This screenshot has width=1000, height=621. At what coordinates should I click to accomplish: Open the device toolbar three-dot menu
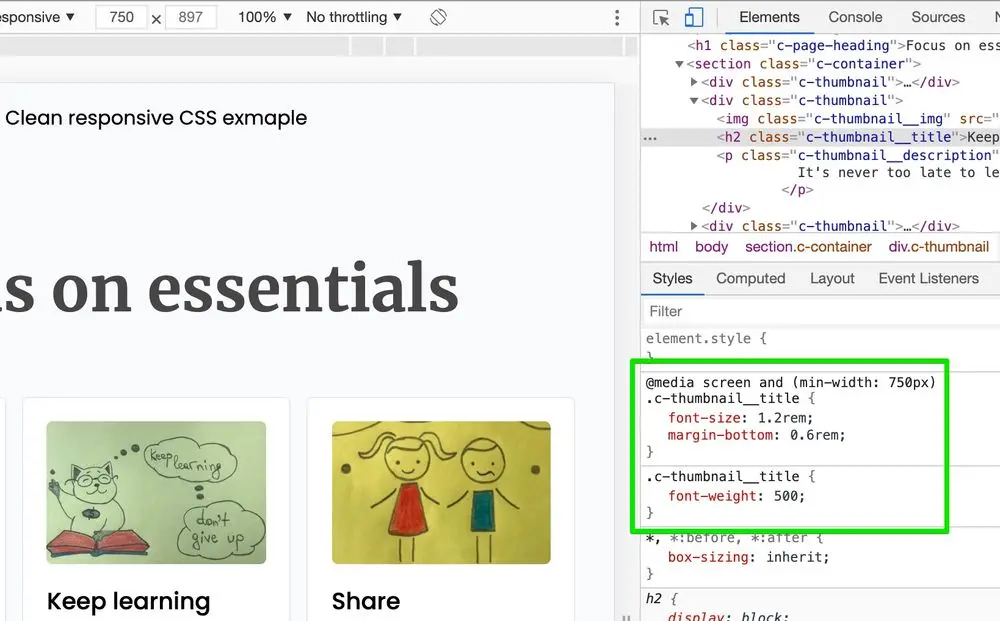coord(617,17)
